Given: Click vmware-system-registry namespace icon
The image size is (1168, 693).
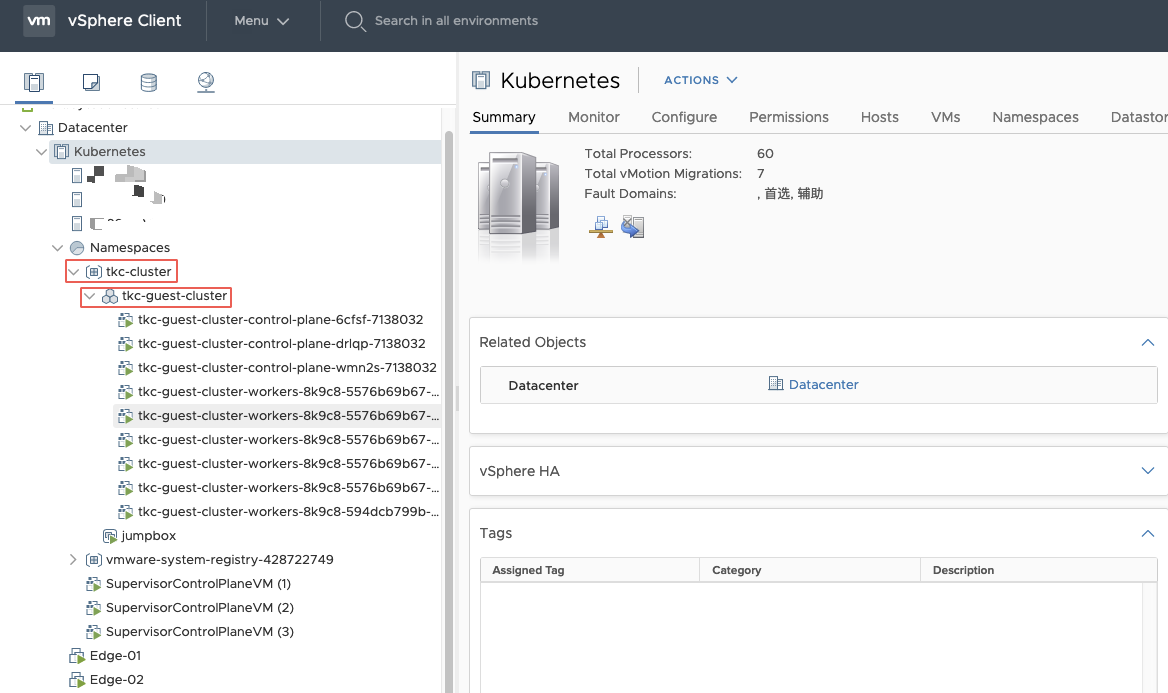Looking at the screenshot, I should pos(93,560).
